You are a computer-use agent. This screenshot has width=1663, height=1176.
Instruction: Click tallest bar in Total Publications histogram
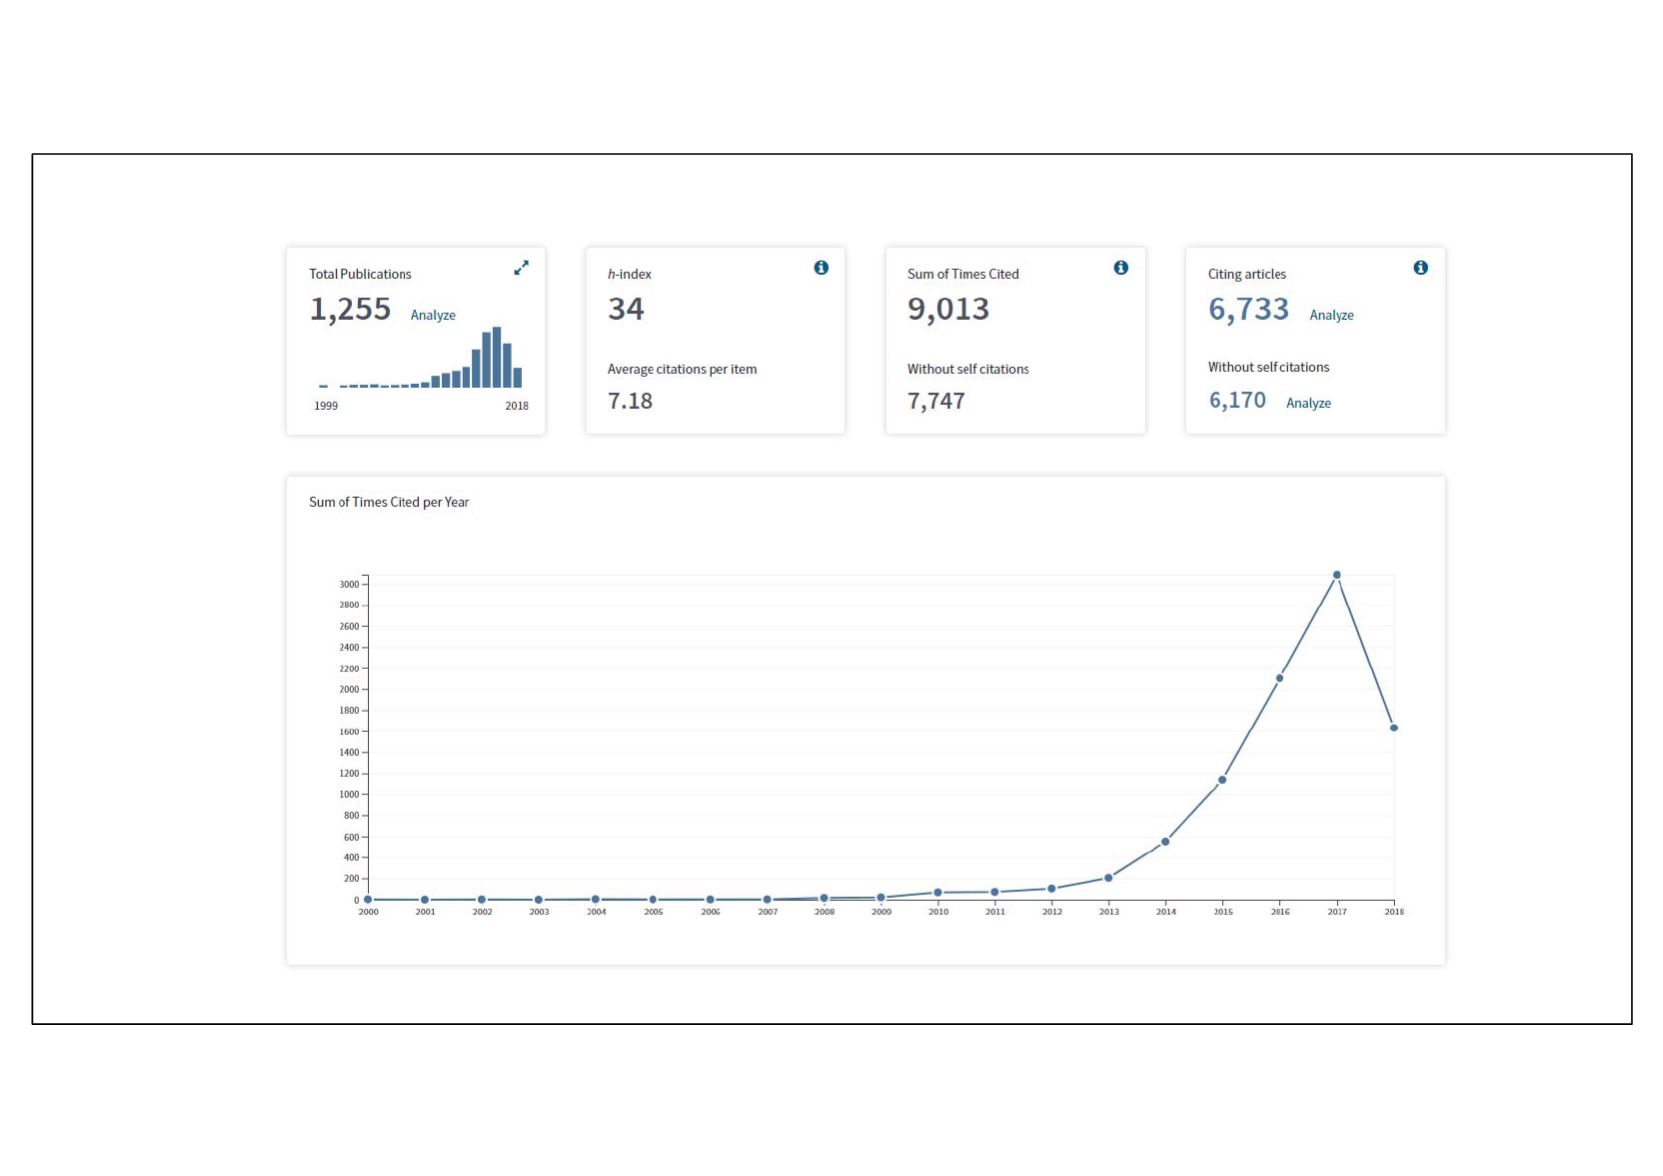pos(497,357)
